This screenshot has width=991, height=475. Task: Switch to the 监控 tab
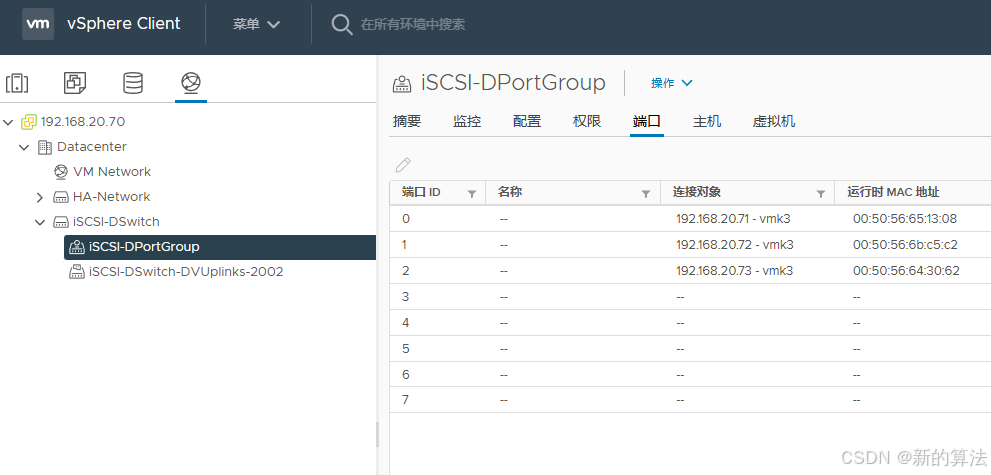(467, 121)
